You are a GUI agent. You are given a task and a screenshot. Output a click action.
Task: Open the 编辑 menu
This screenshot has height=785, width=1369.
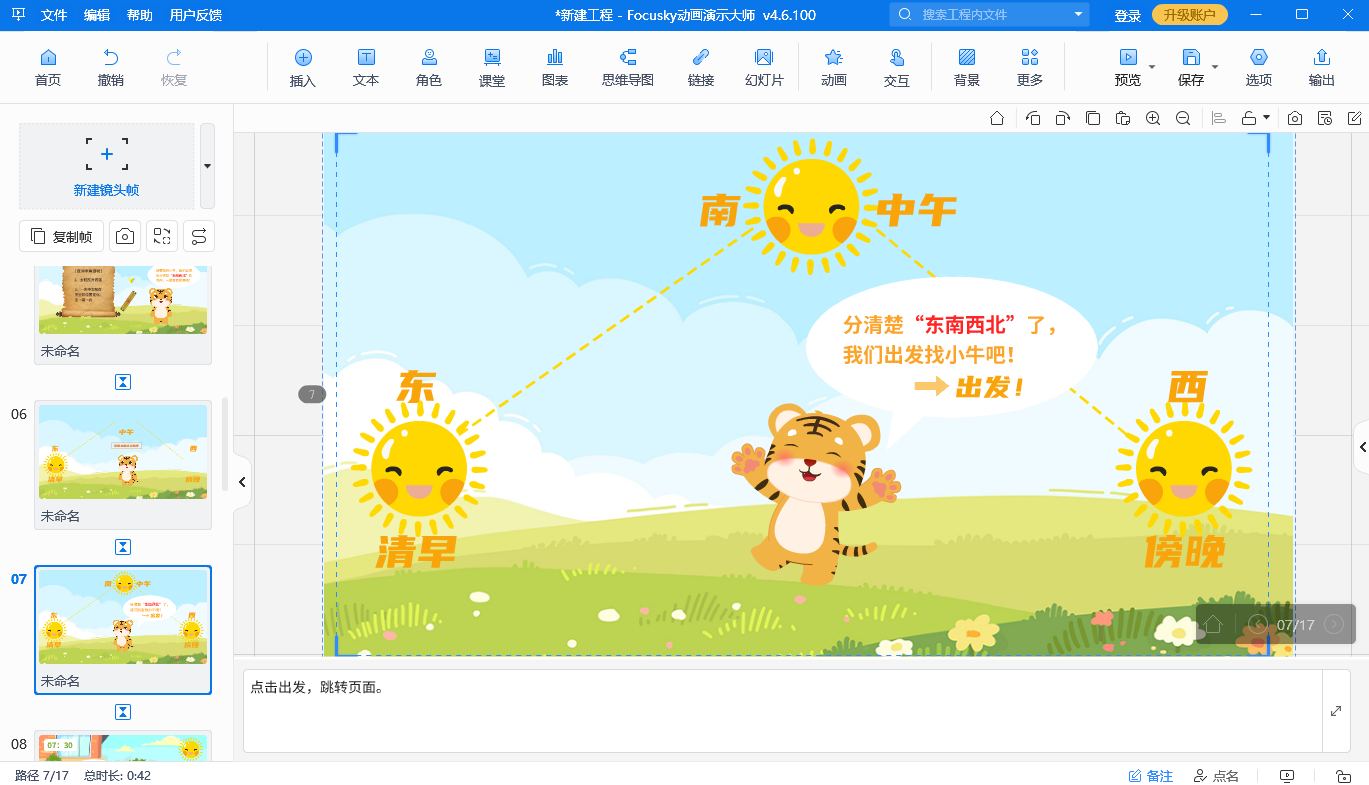click(97, 15)
